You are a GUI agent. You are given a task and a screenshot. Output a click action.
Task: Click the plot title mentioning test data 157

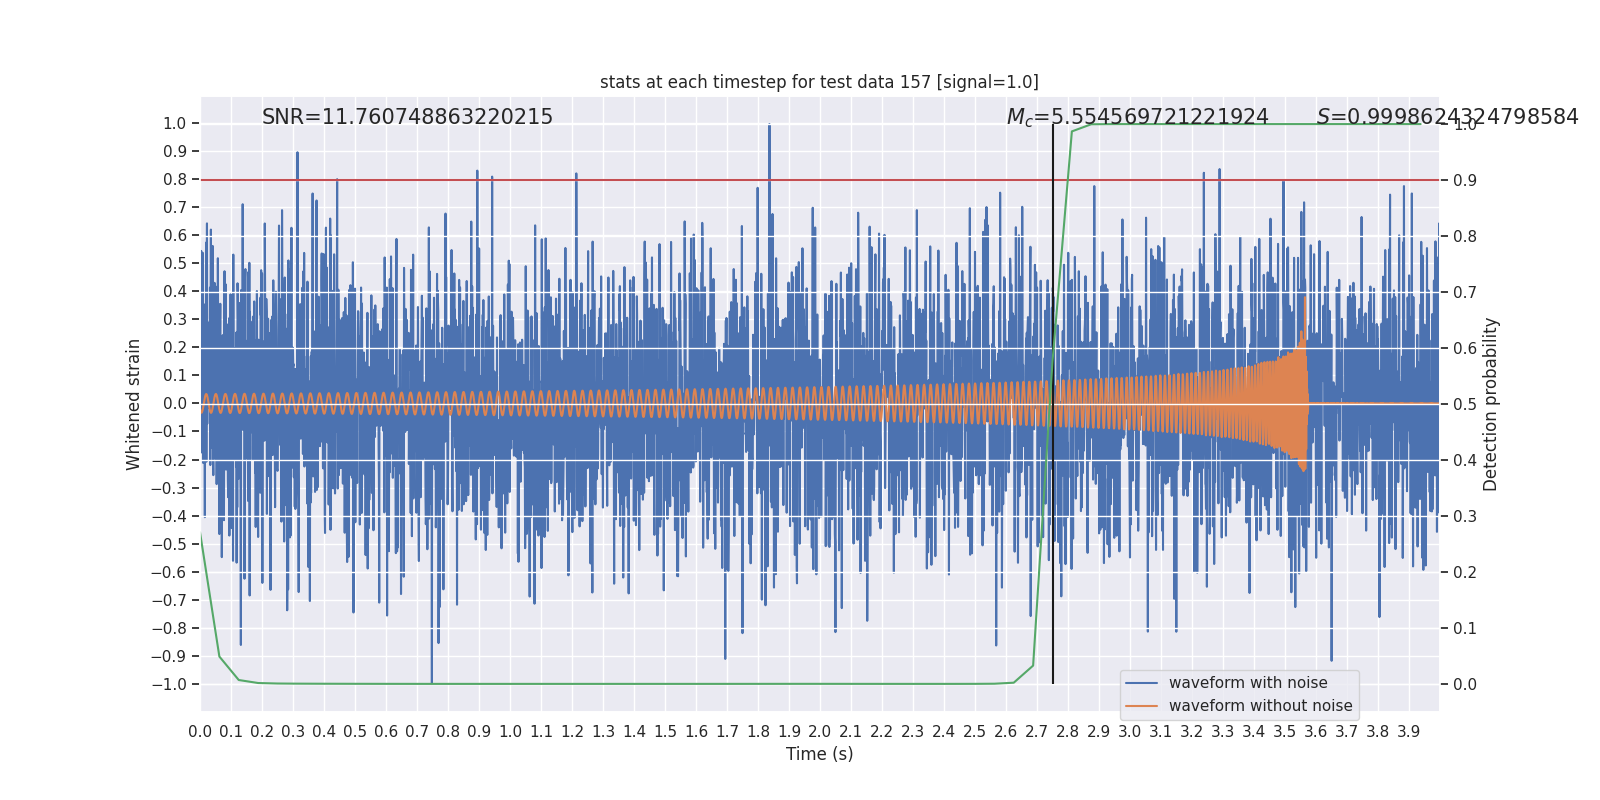[x=819, y=82]
